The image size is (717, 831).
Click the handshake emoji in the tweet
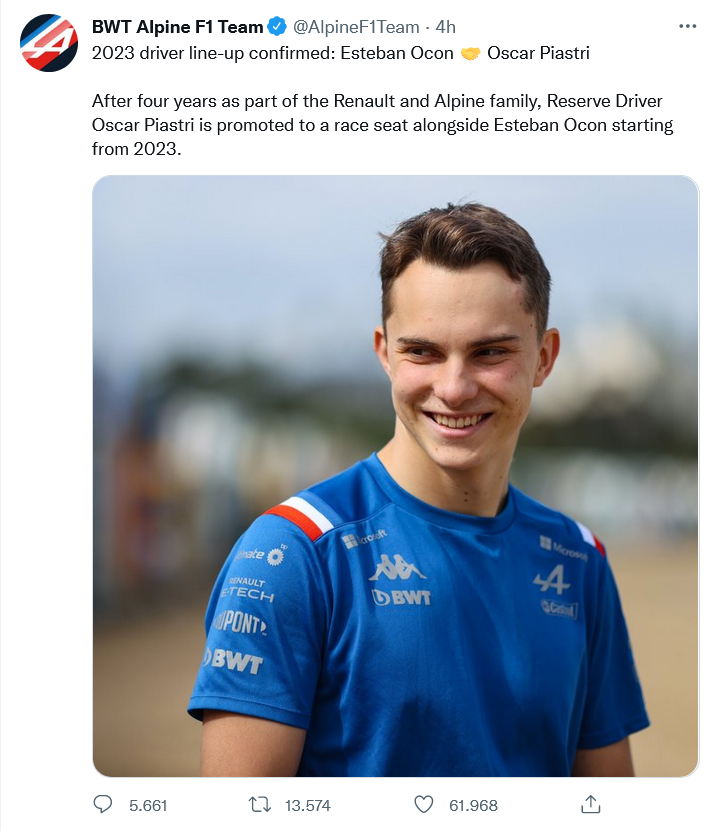[x=470, y=53]
